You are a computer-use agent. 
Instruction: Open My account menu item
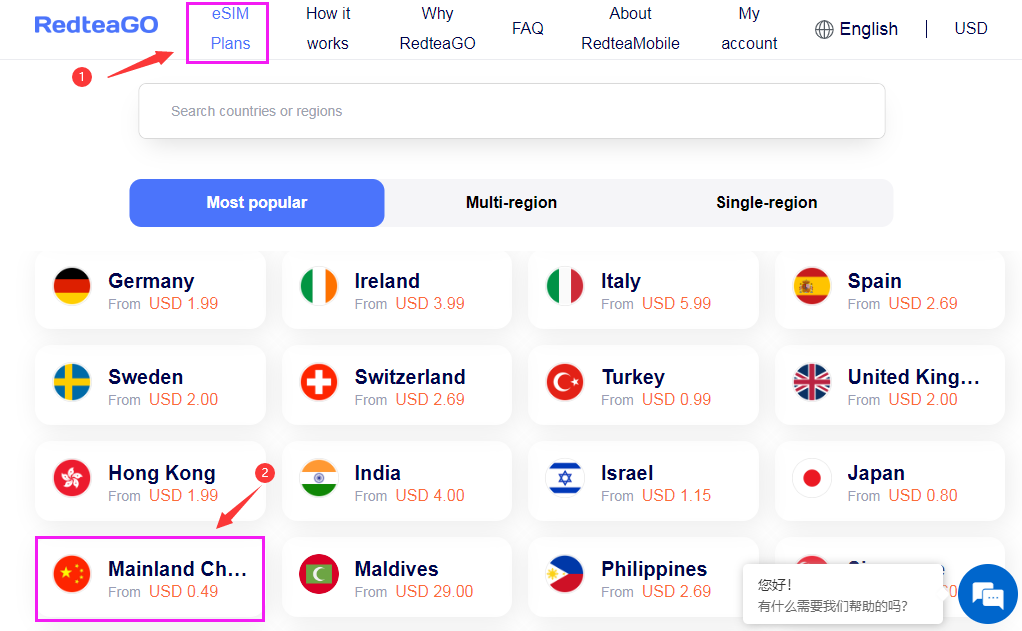tap(749, 29)
